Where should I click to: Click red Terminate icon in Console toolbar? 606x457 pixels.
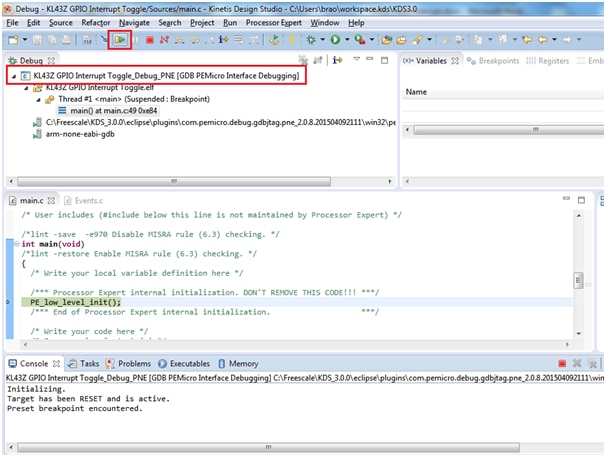pyautogui.click(x=561, y=364)
